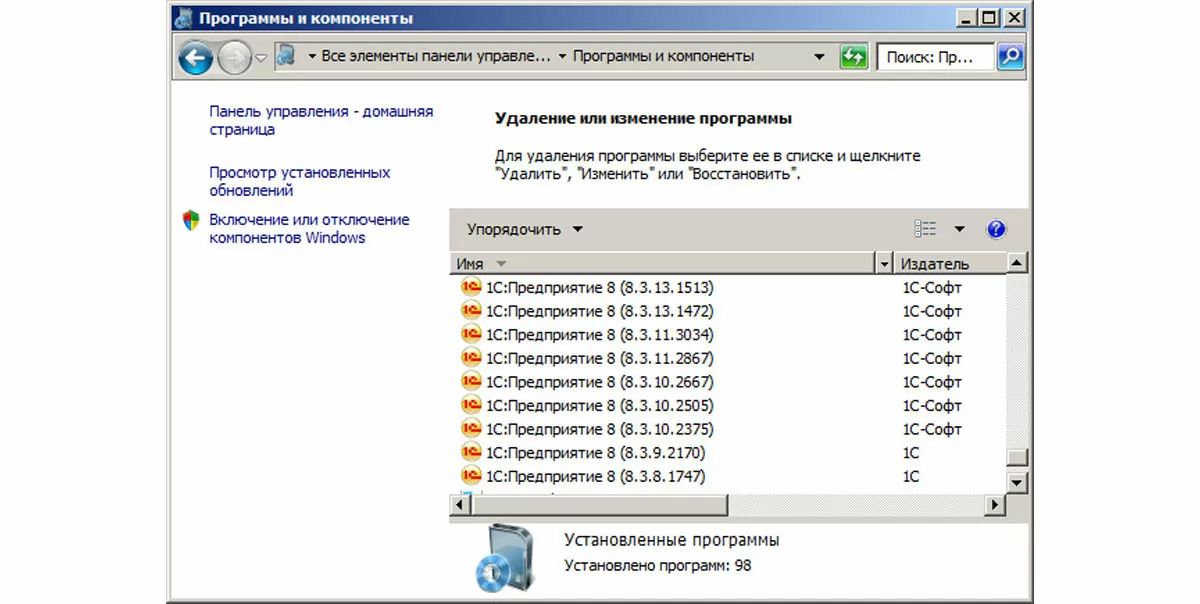Click the vertical scrollbar down arrow
Image resolution: width=1200 pixels, height=604 pixels.
point(1018,482)
